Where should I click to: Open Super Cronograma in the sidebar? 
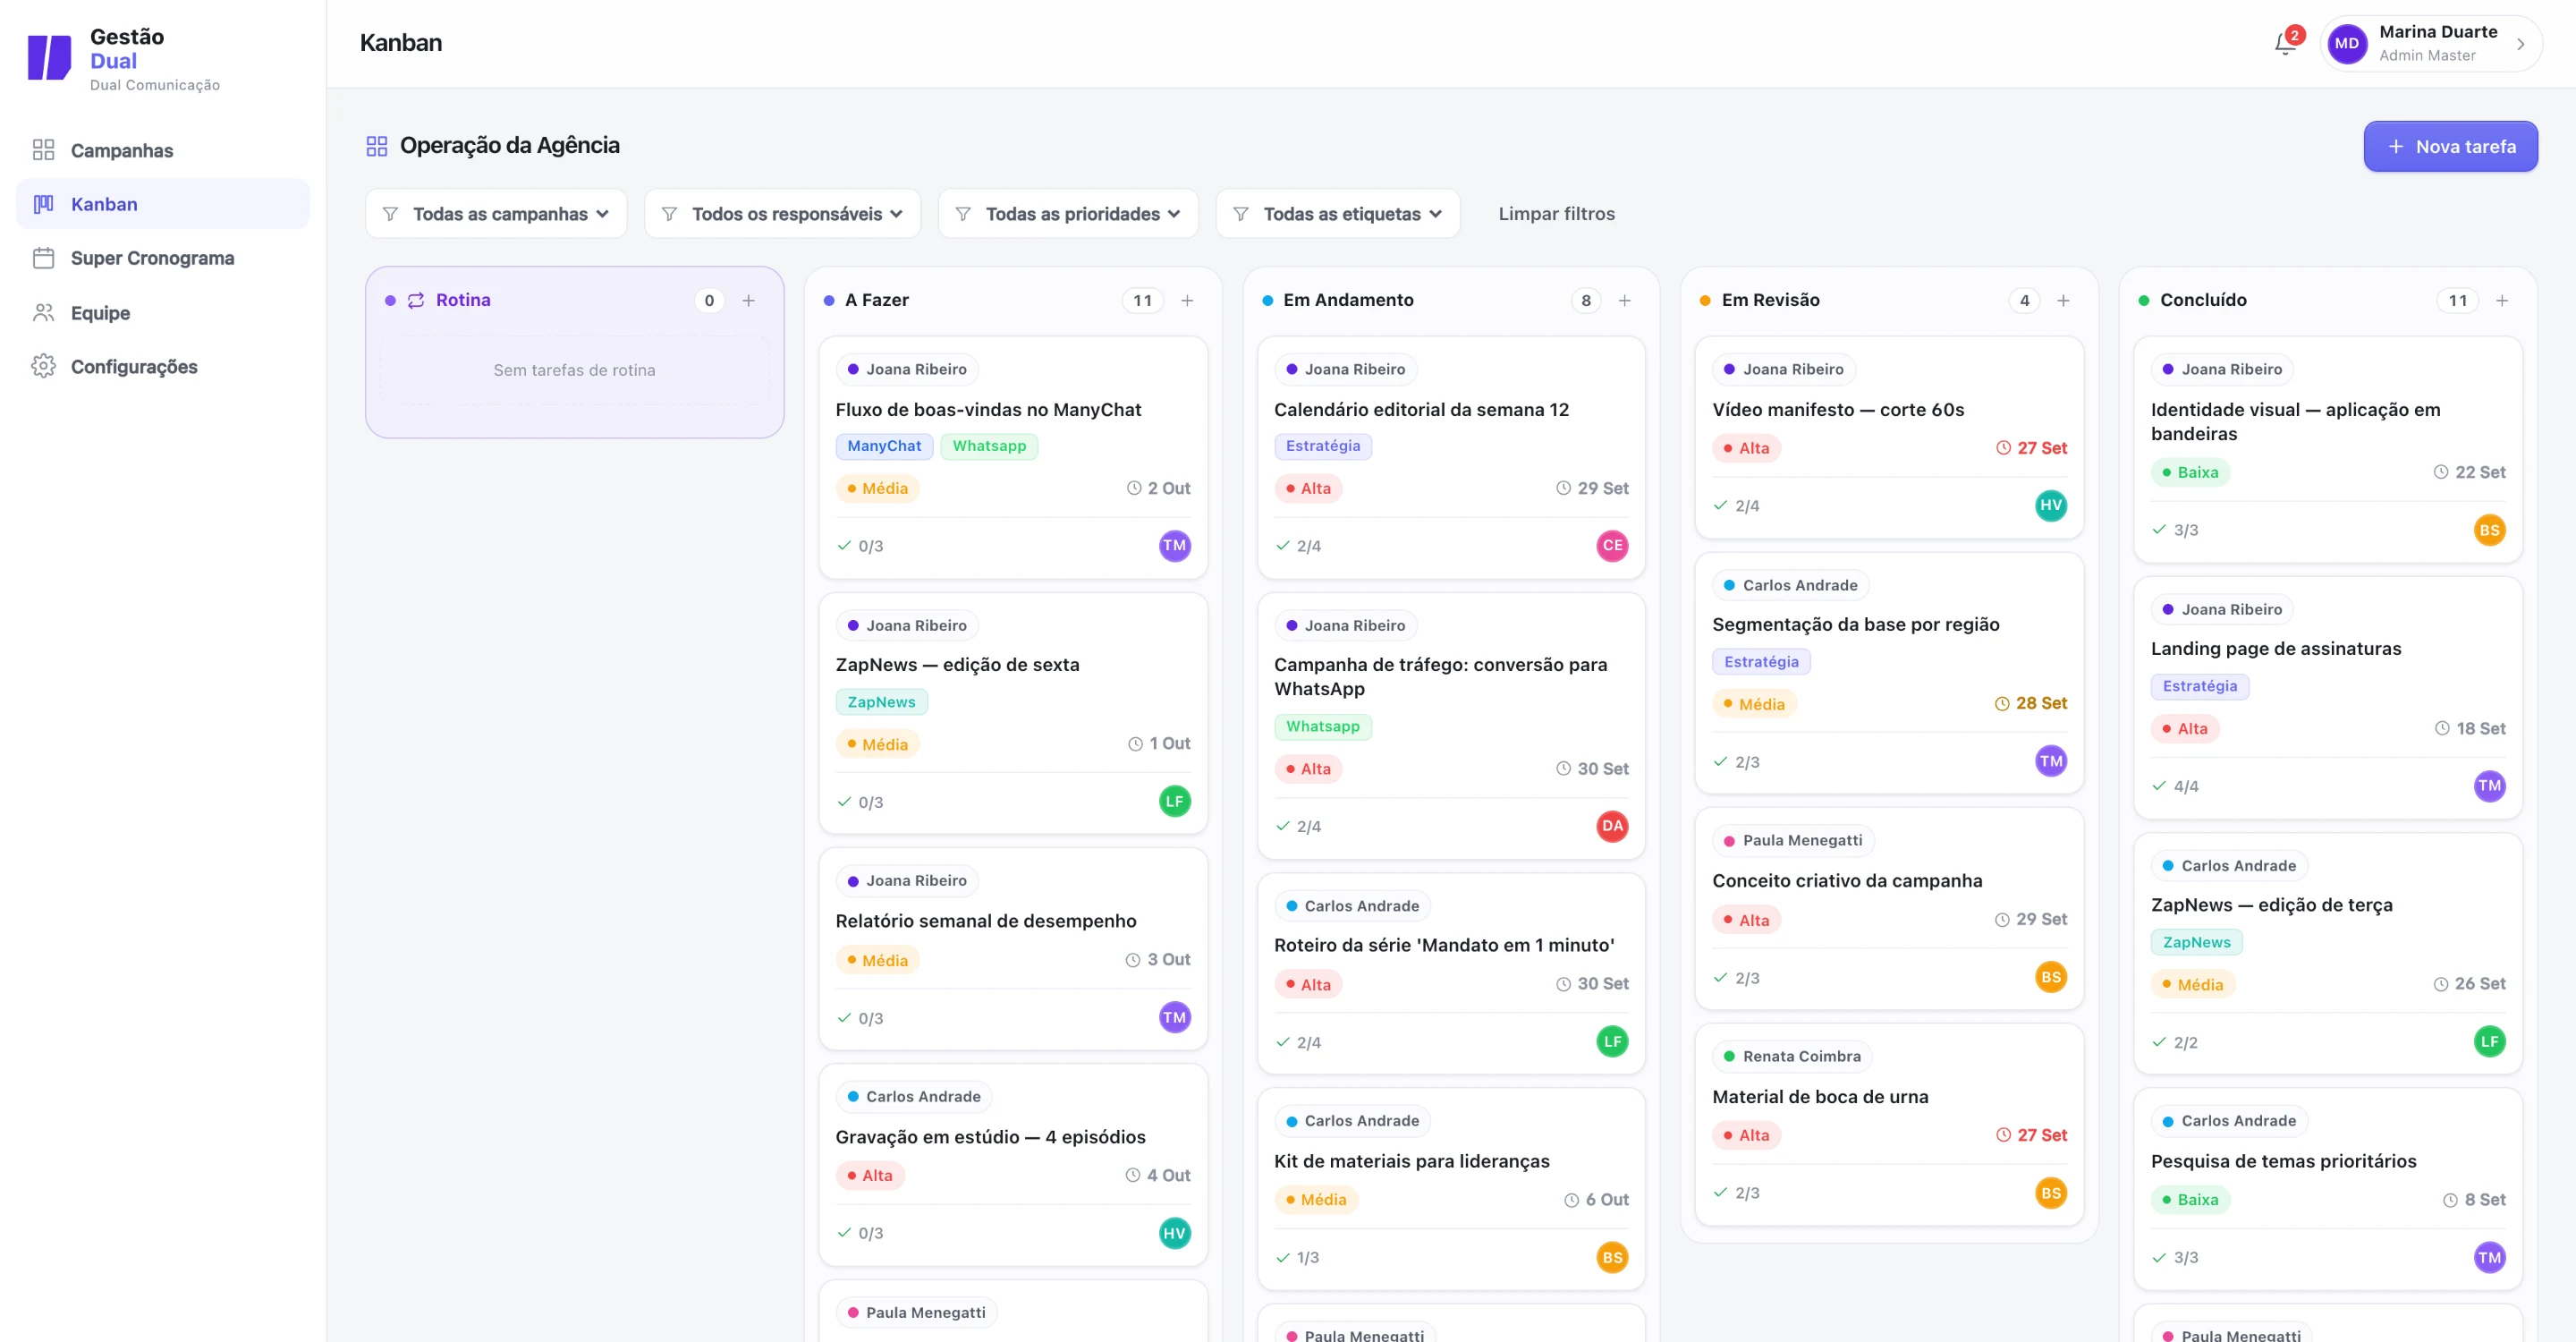(x=163, y=258)
